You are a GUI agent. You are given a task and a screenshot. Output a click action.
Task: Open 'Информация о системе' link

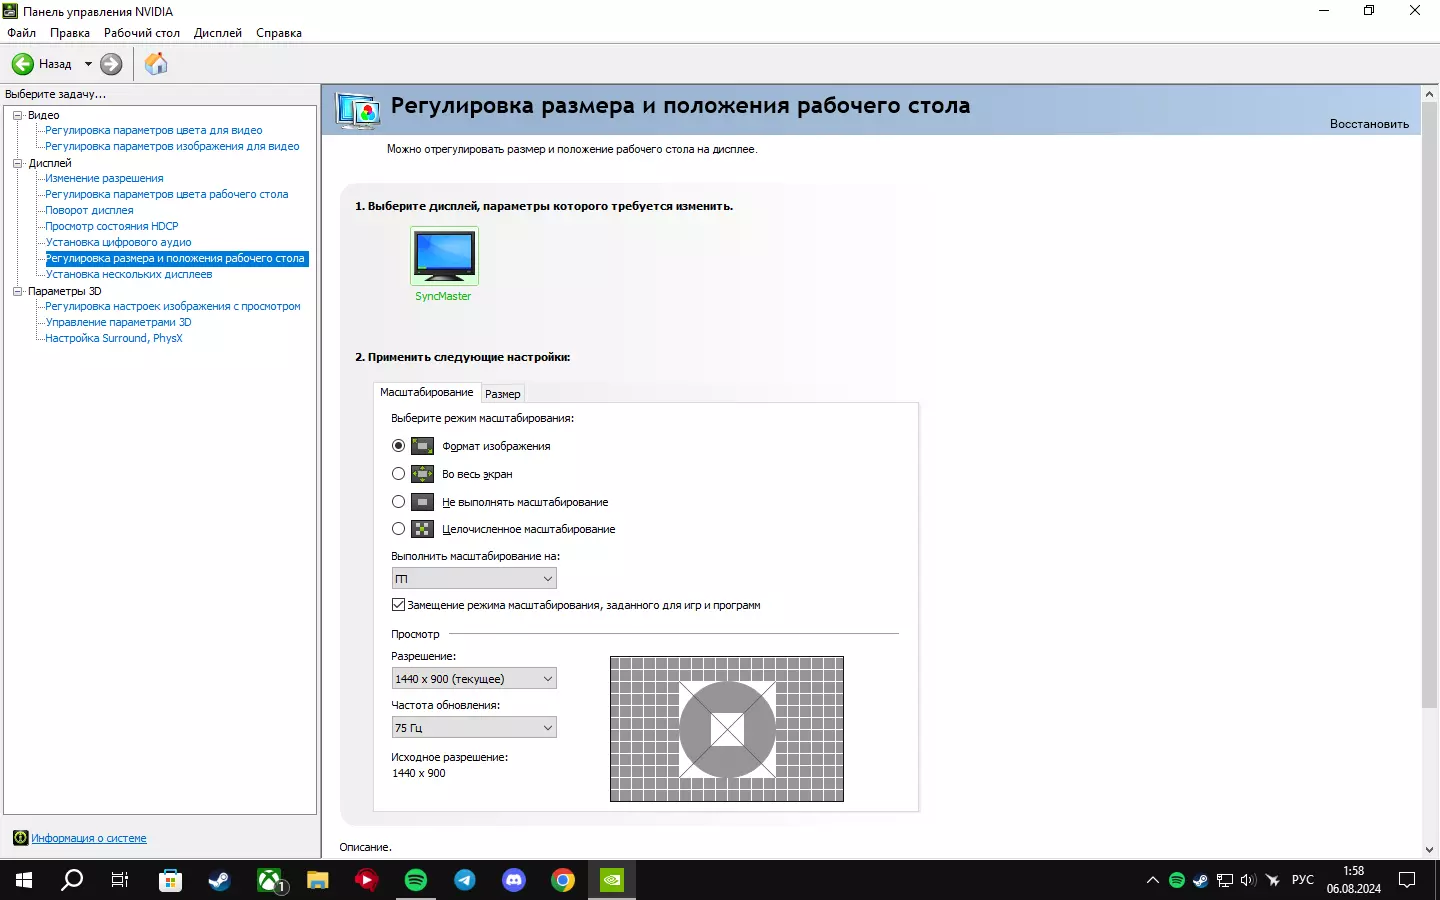click(89, 838)
